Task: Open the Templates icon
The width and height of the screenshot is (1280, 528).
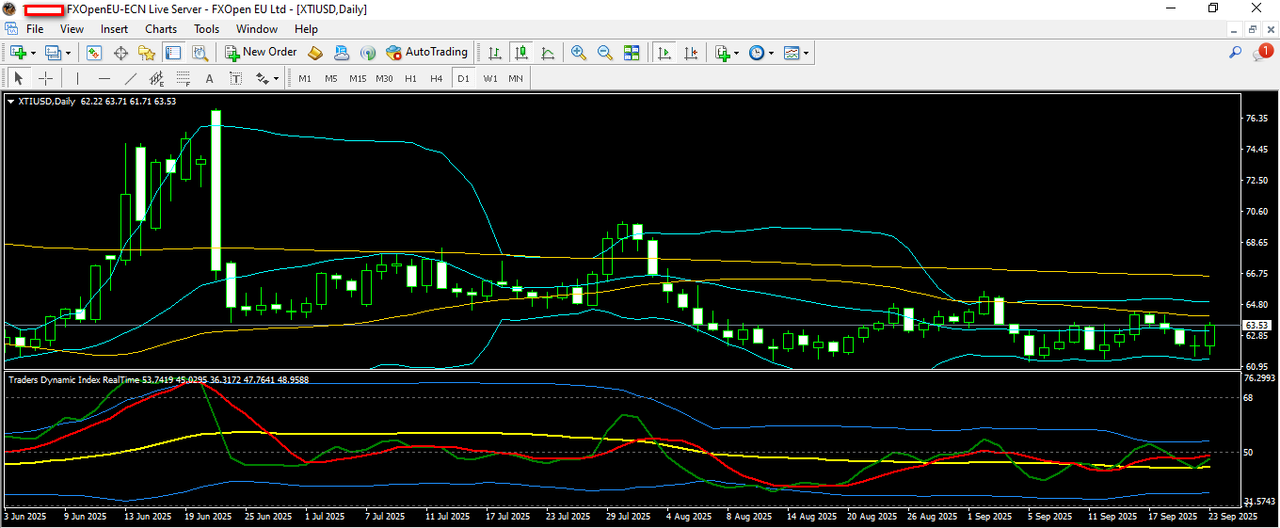Action: 791,52
